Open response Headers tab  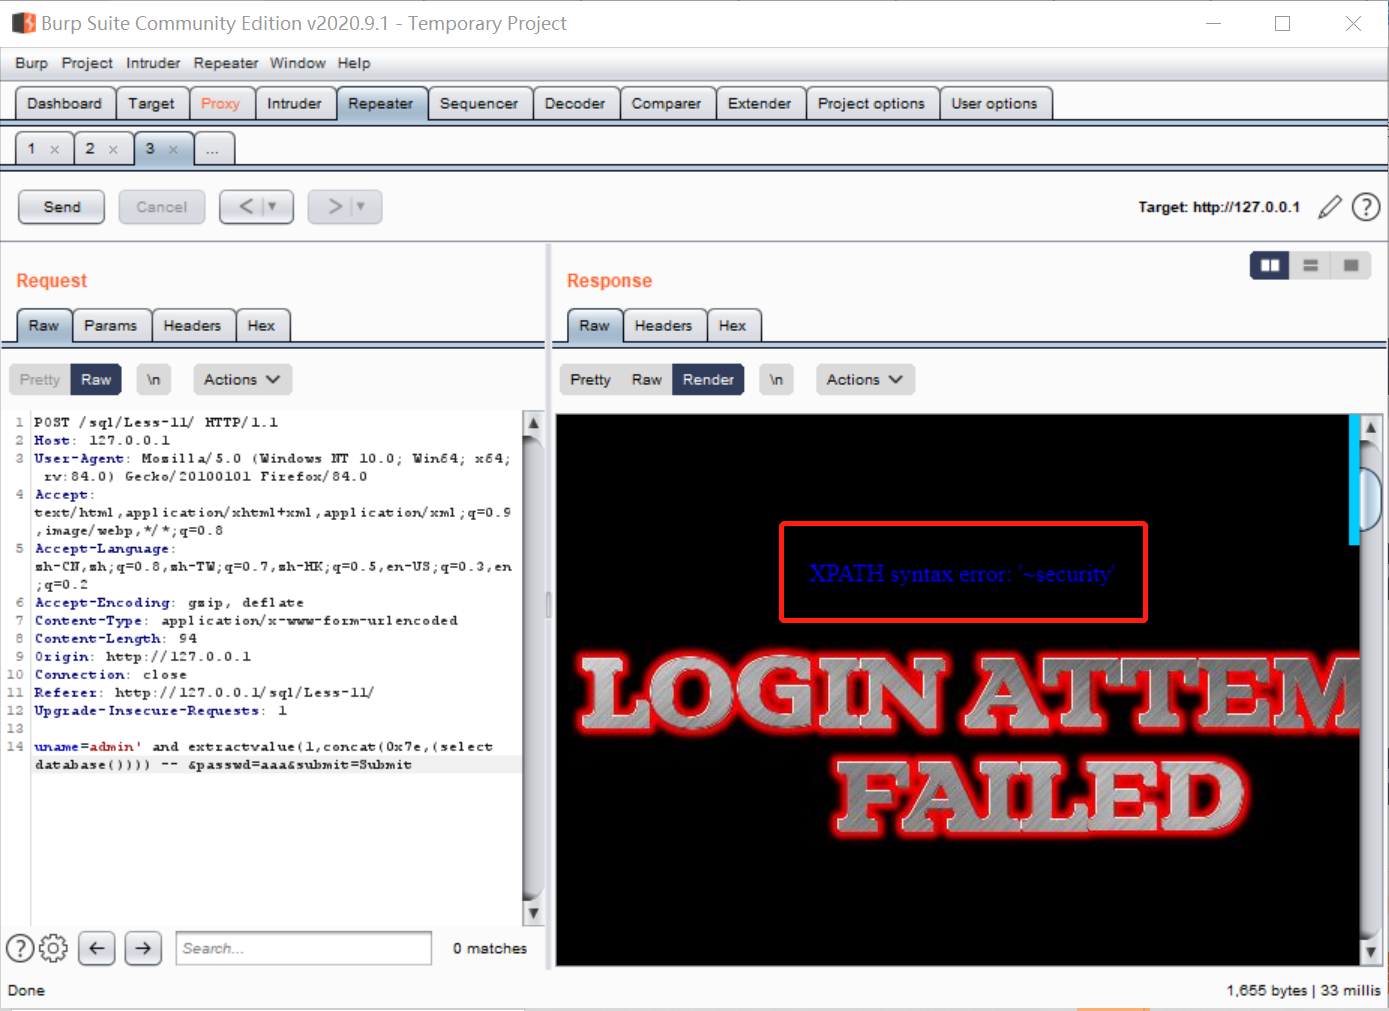[663, 326]
